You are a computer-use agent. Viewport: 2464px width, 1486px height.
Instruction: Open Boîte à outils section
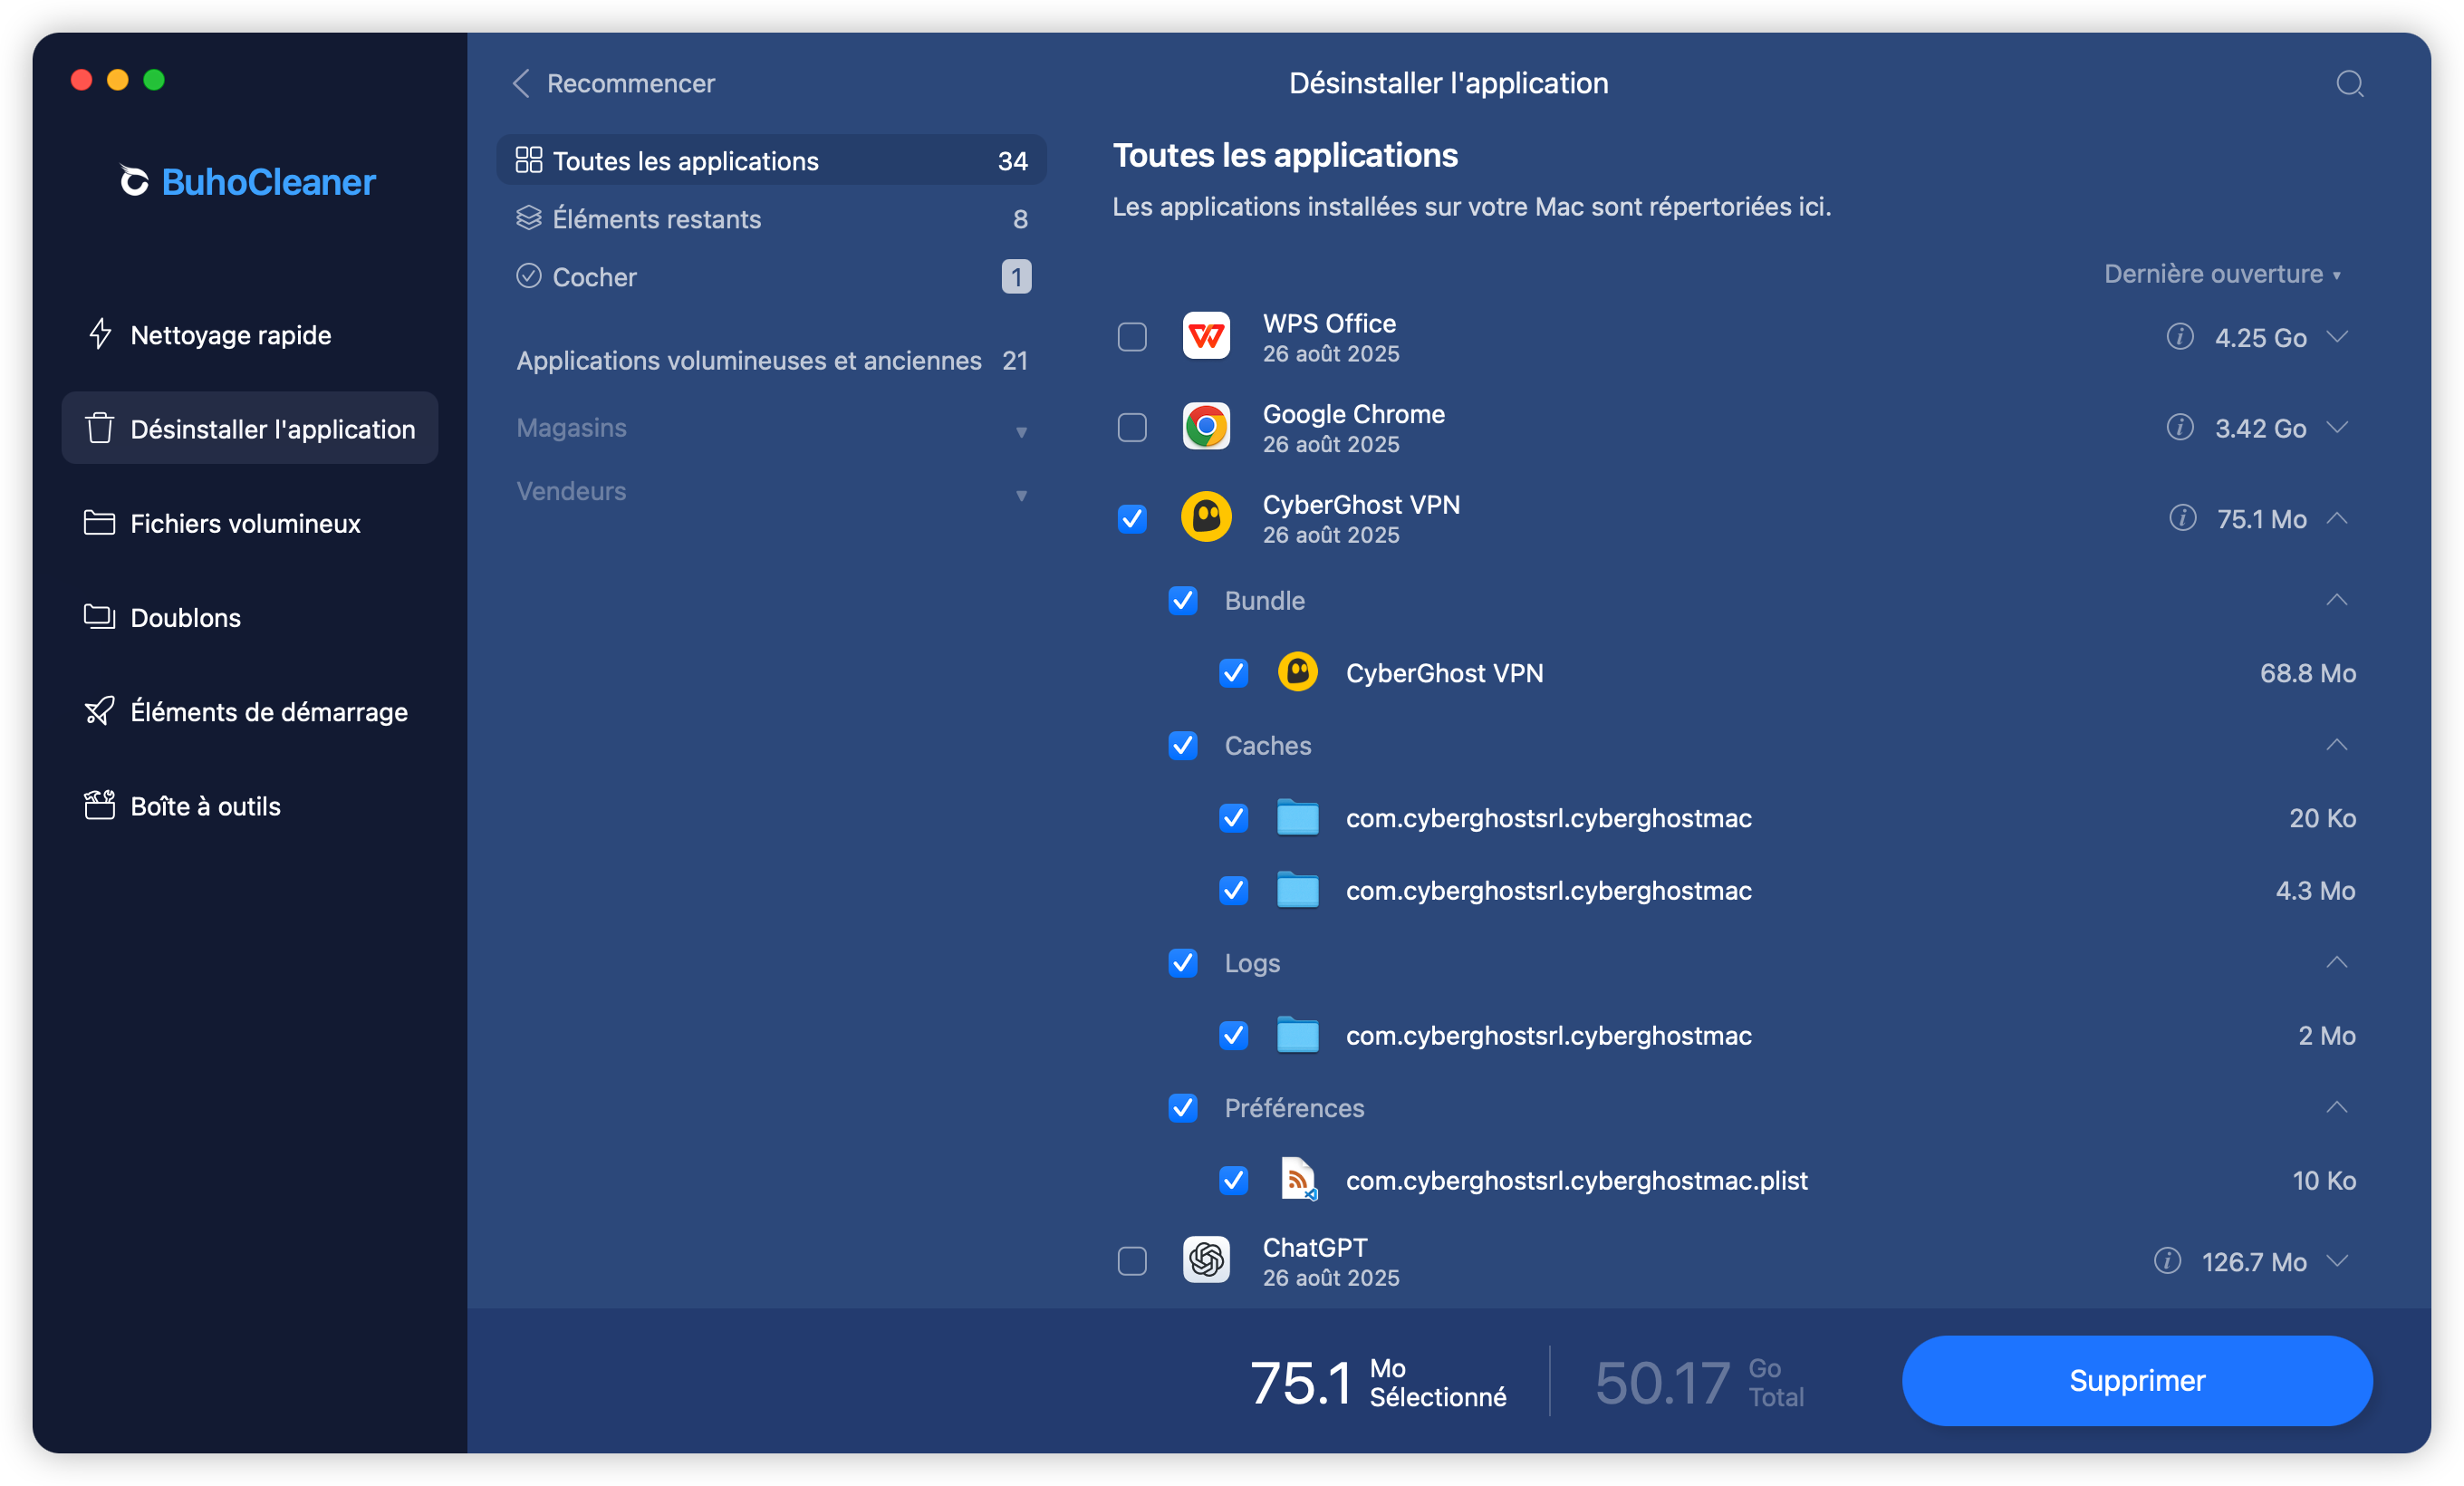pos(250,805)
